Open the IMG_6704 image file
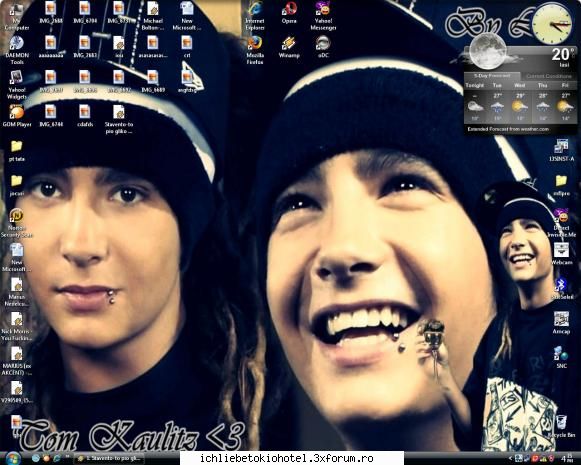The height and width of the screenshot is (465, 581). point(85,13)
